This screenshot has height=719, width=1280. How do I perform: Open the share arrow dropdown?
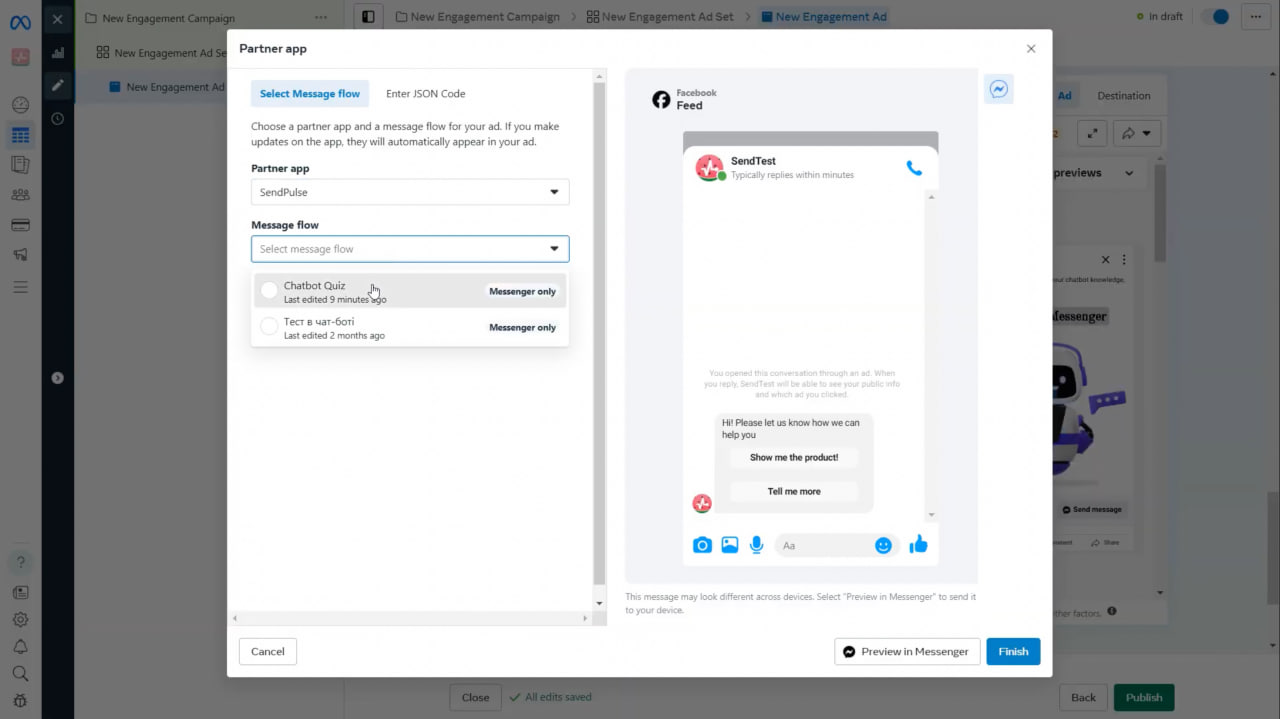click(1136, 133)
